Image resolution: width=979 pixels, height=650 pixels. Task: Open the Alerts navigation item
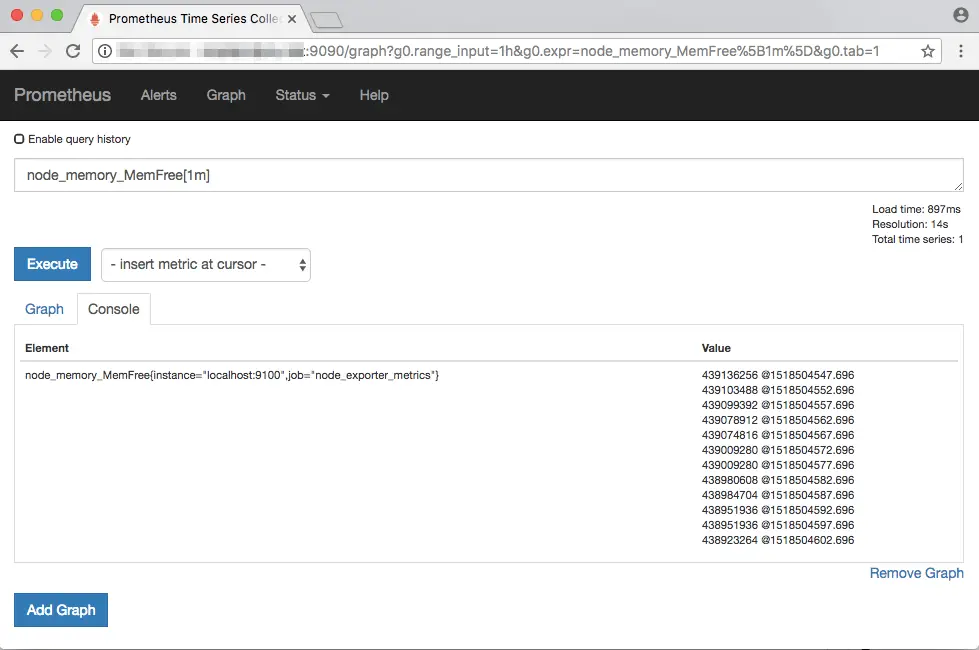pyautogui.click(x=159, y=95)
